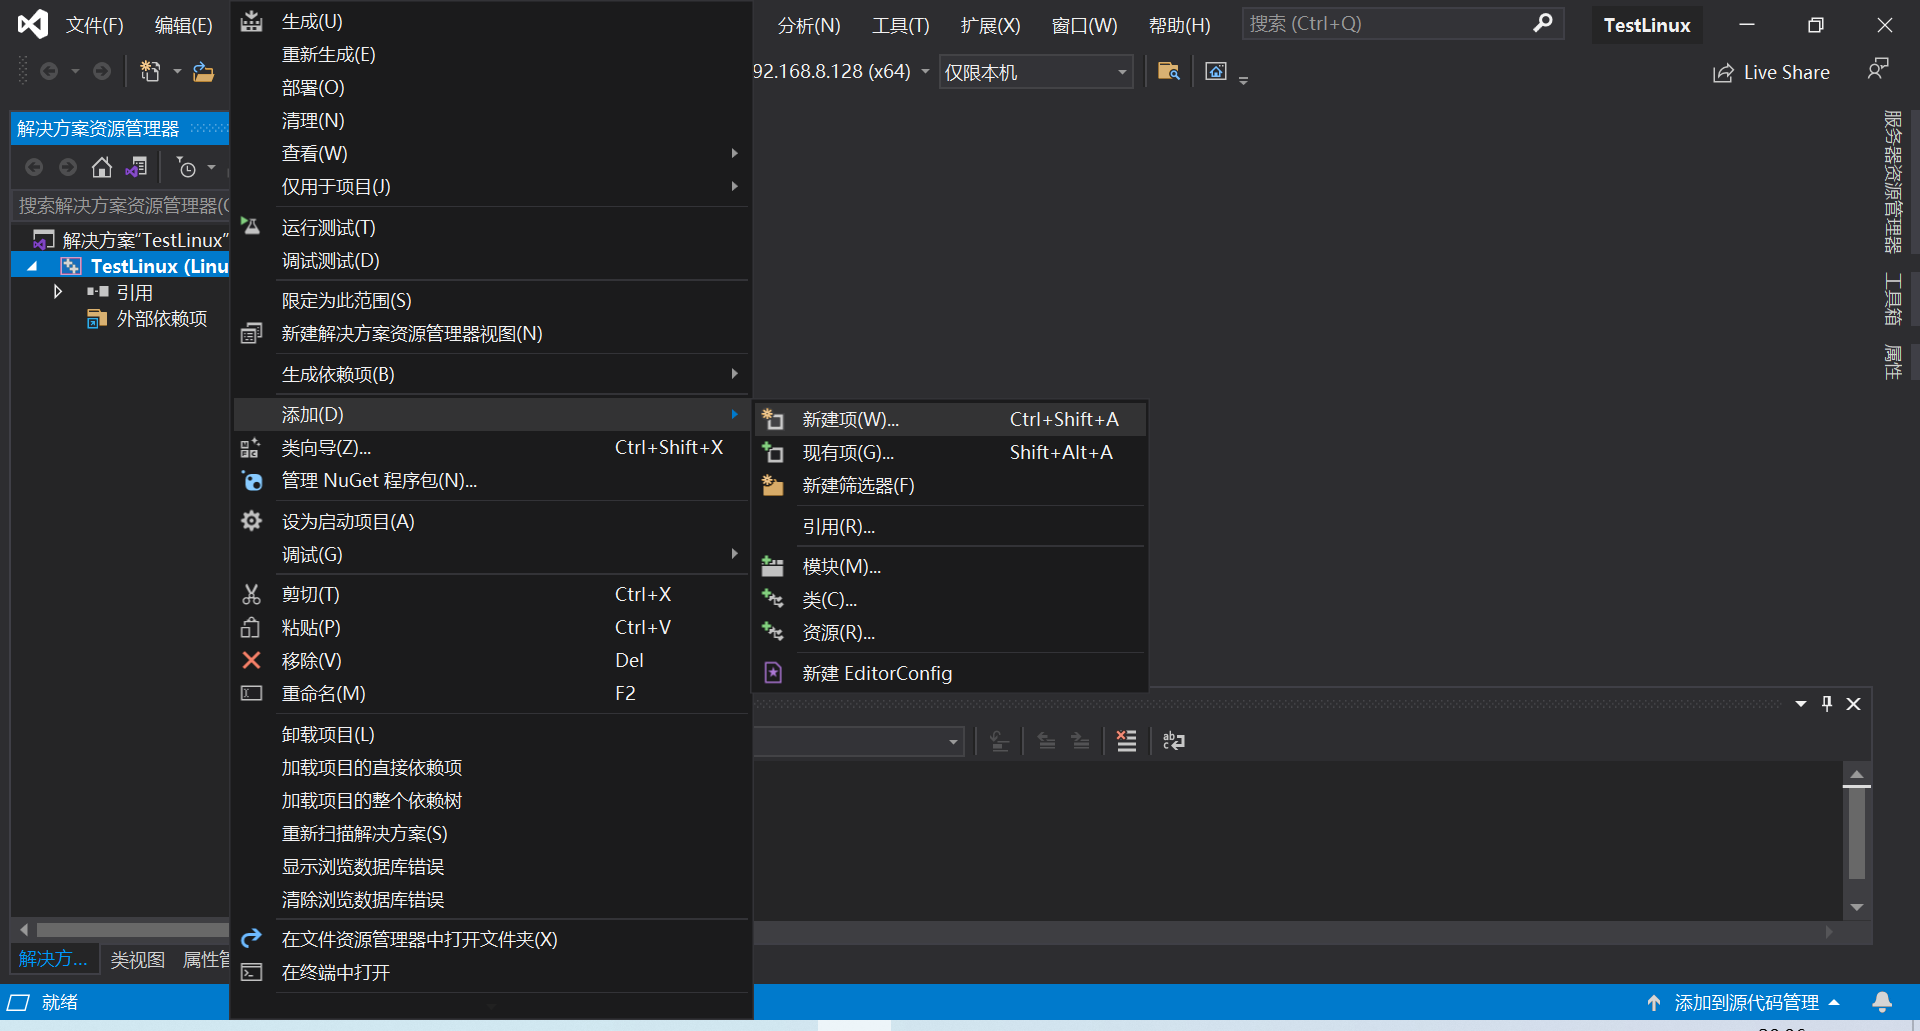This screenshot has height=1031, width=1920.
Task: Click the 管理 NuGet 程序包 package icon
Action: 251,481
